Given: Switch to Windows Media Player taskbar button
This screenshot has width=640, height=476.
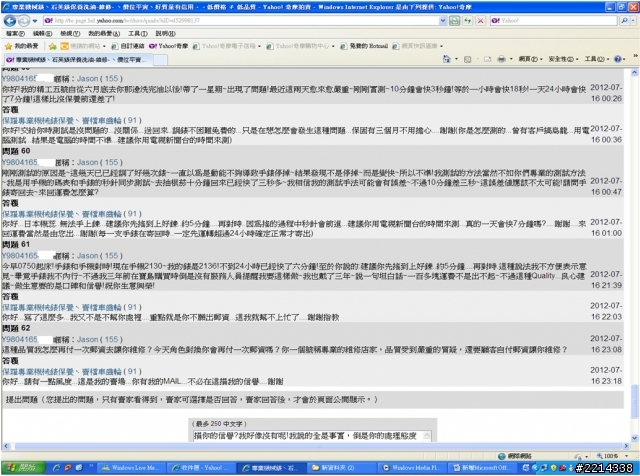Looking at the screenshot, I should point(412,468).
